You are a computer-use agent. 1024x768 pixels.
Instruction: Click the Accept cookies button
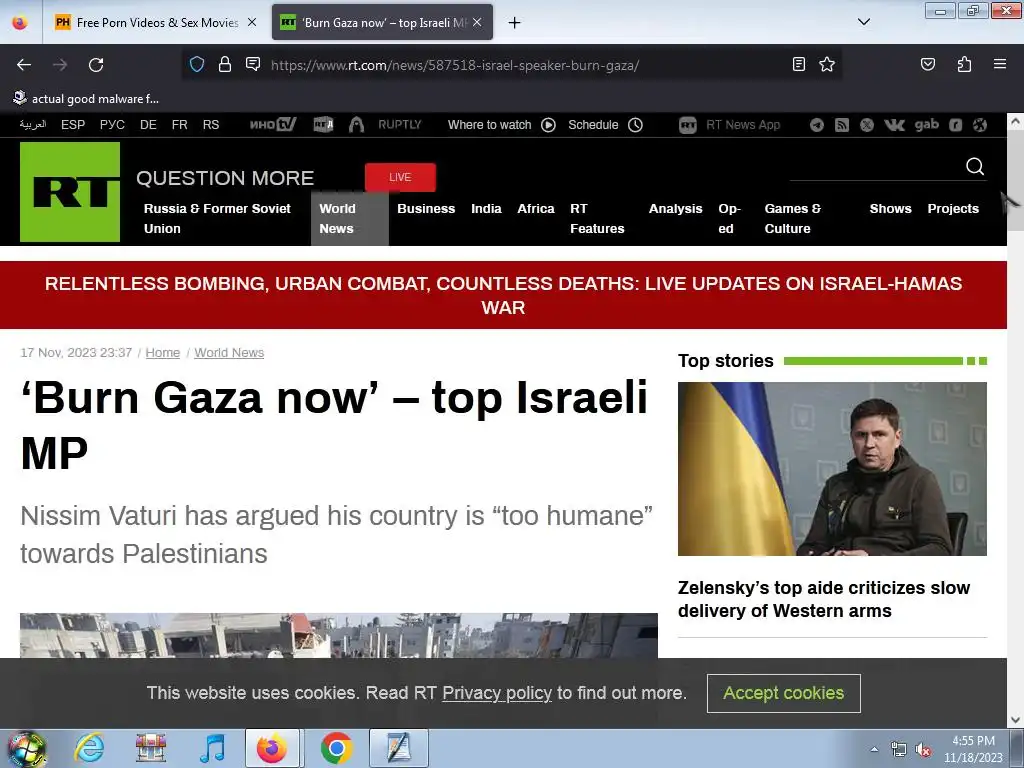pyautogui.click(x=784, y=693)
